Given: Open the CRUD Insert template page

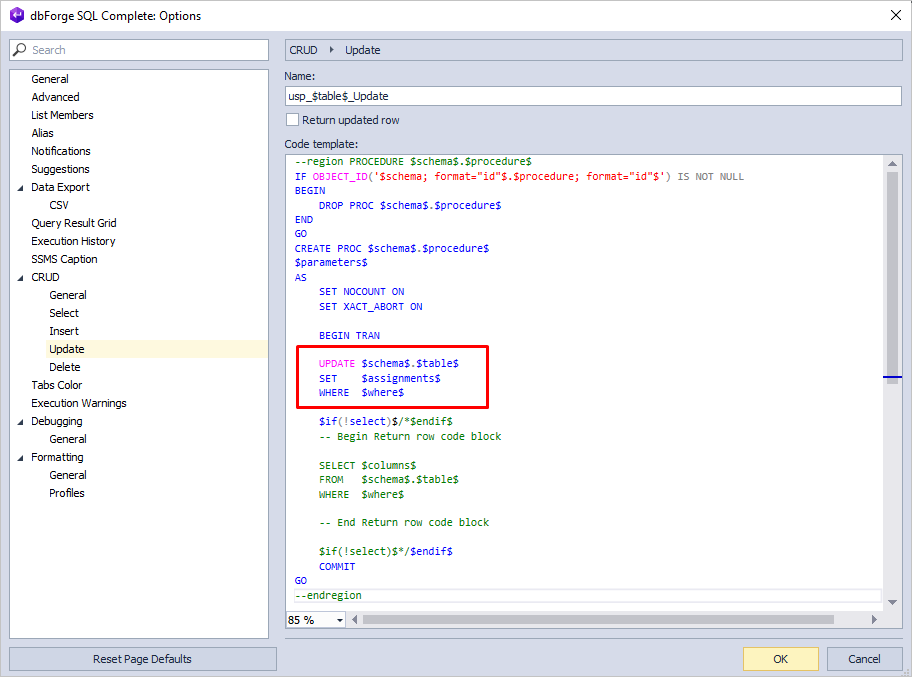Looking at the screenshot, I should pyautogui.click(x=64, y=332).
